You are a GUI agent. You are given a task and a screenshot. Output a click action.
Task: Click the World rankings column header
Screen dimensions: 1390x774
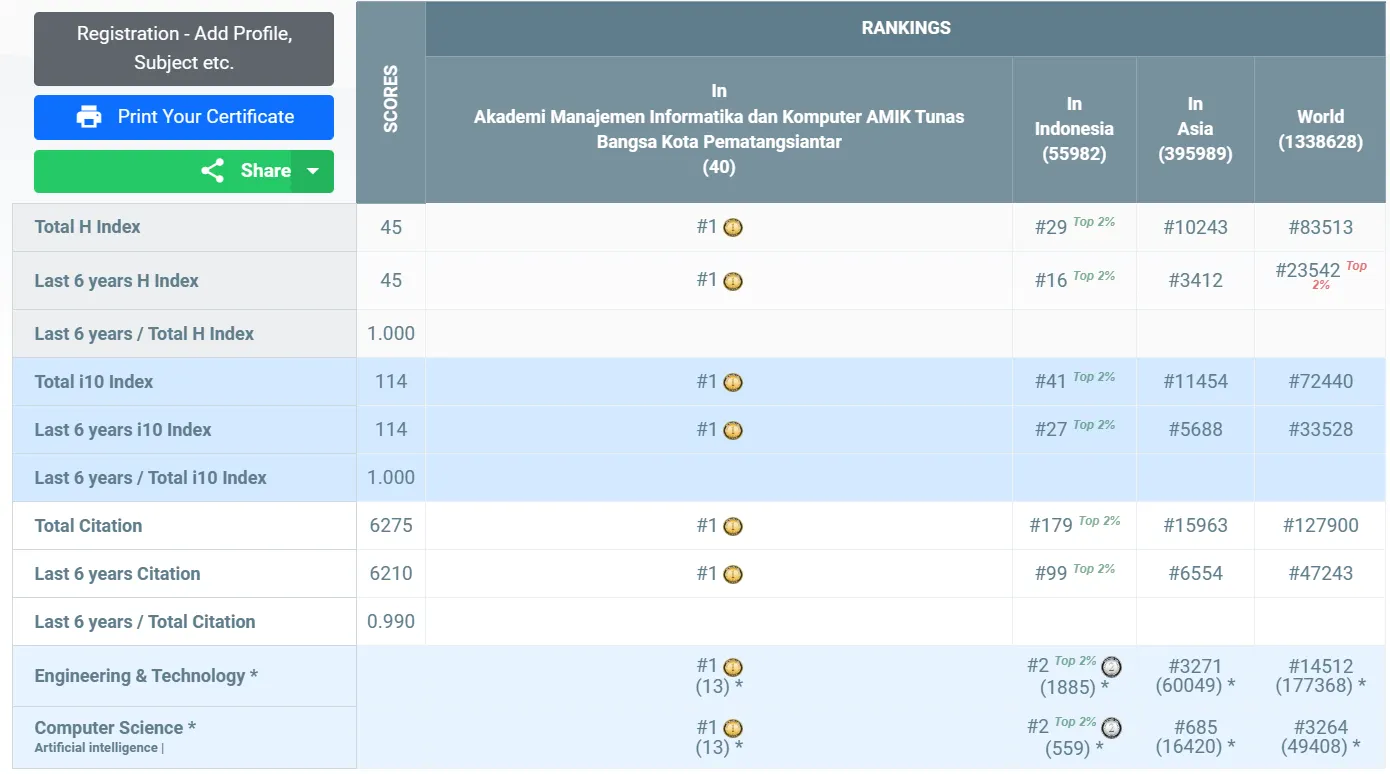[1320, 129]
